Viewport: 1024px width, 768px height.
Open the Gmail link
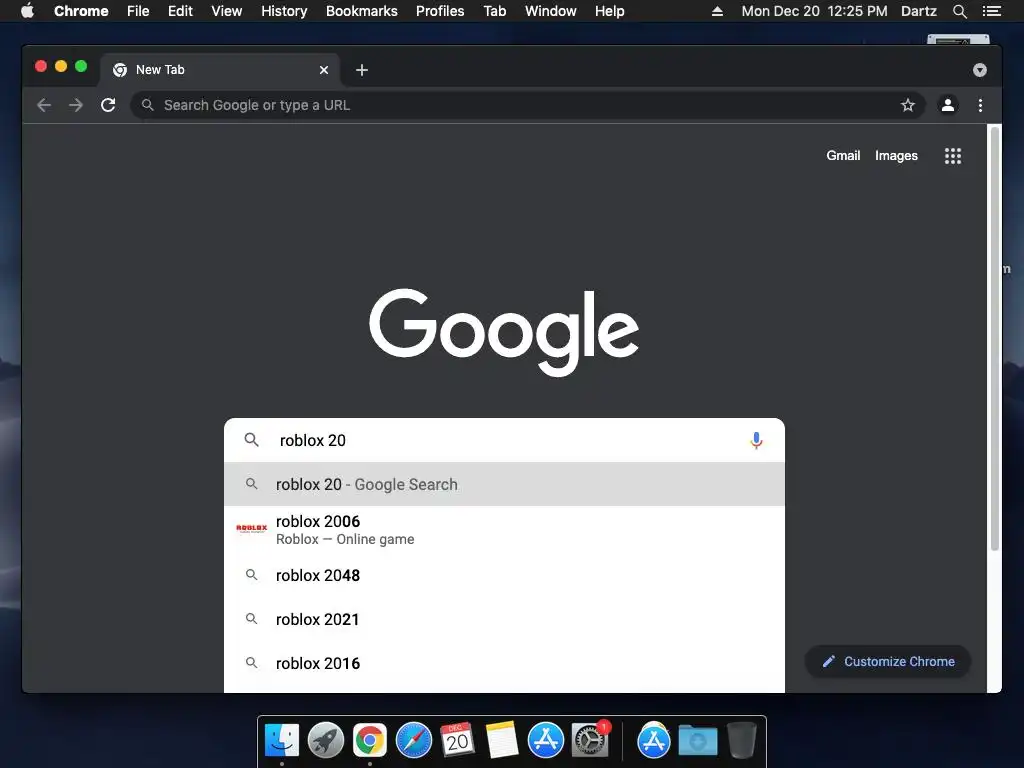click(x=843, y=155)
